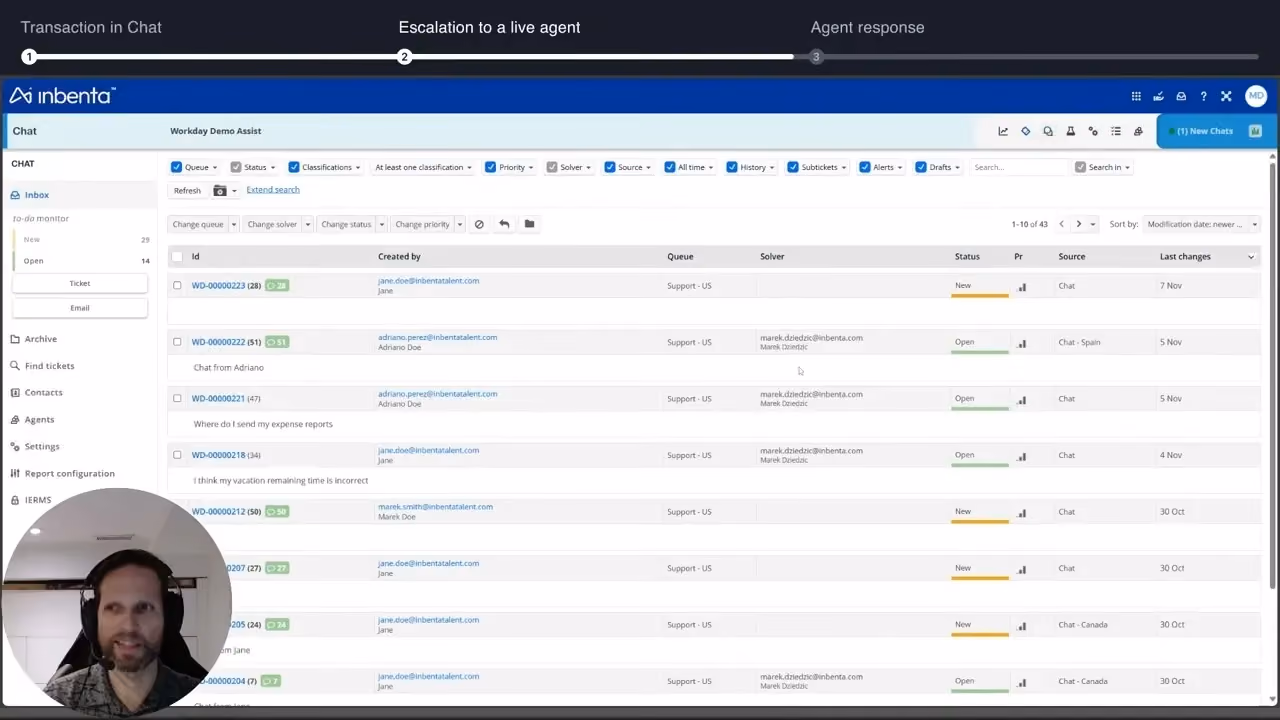This screenshot has width=1280, height=720.
Task: Toggle the Queue filter checkbox
Action: point(176,167)
